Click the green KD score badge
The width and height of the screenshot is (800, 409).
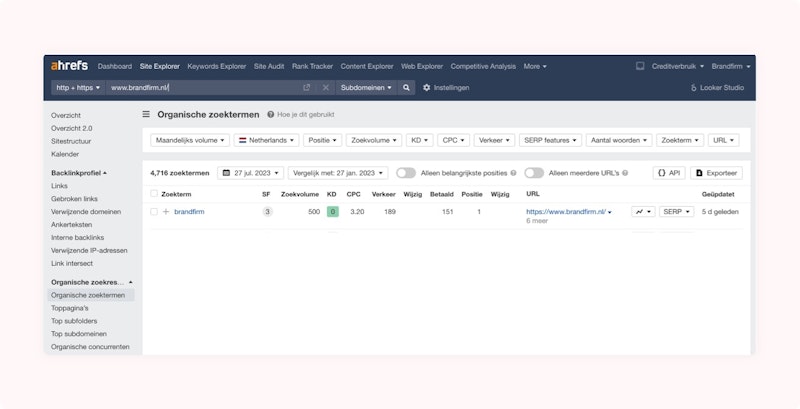point(332,212)
